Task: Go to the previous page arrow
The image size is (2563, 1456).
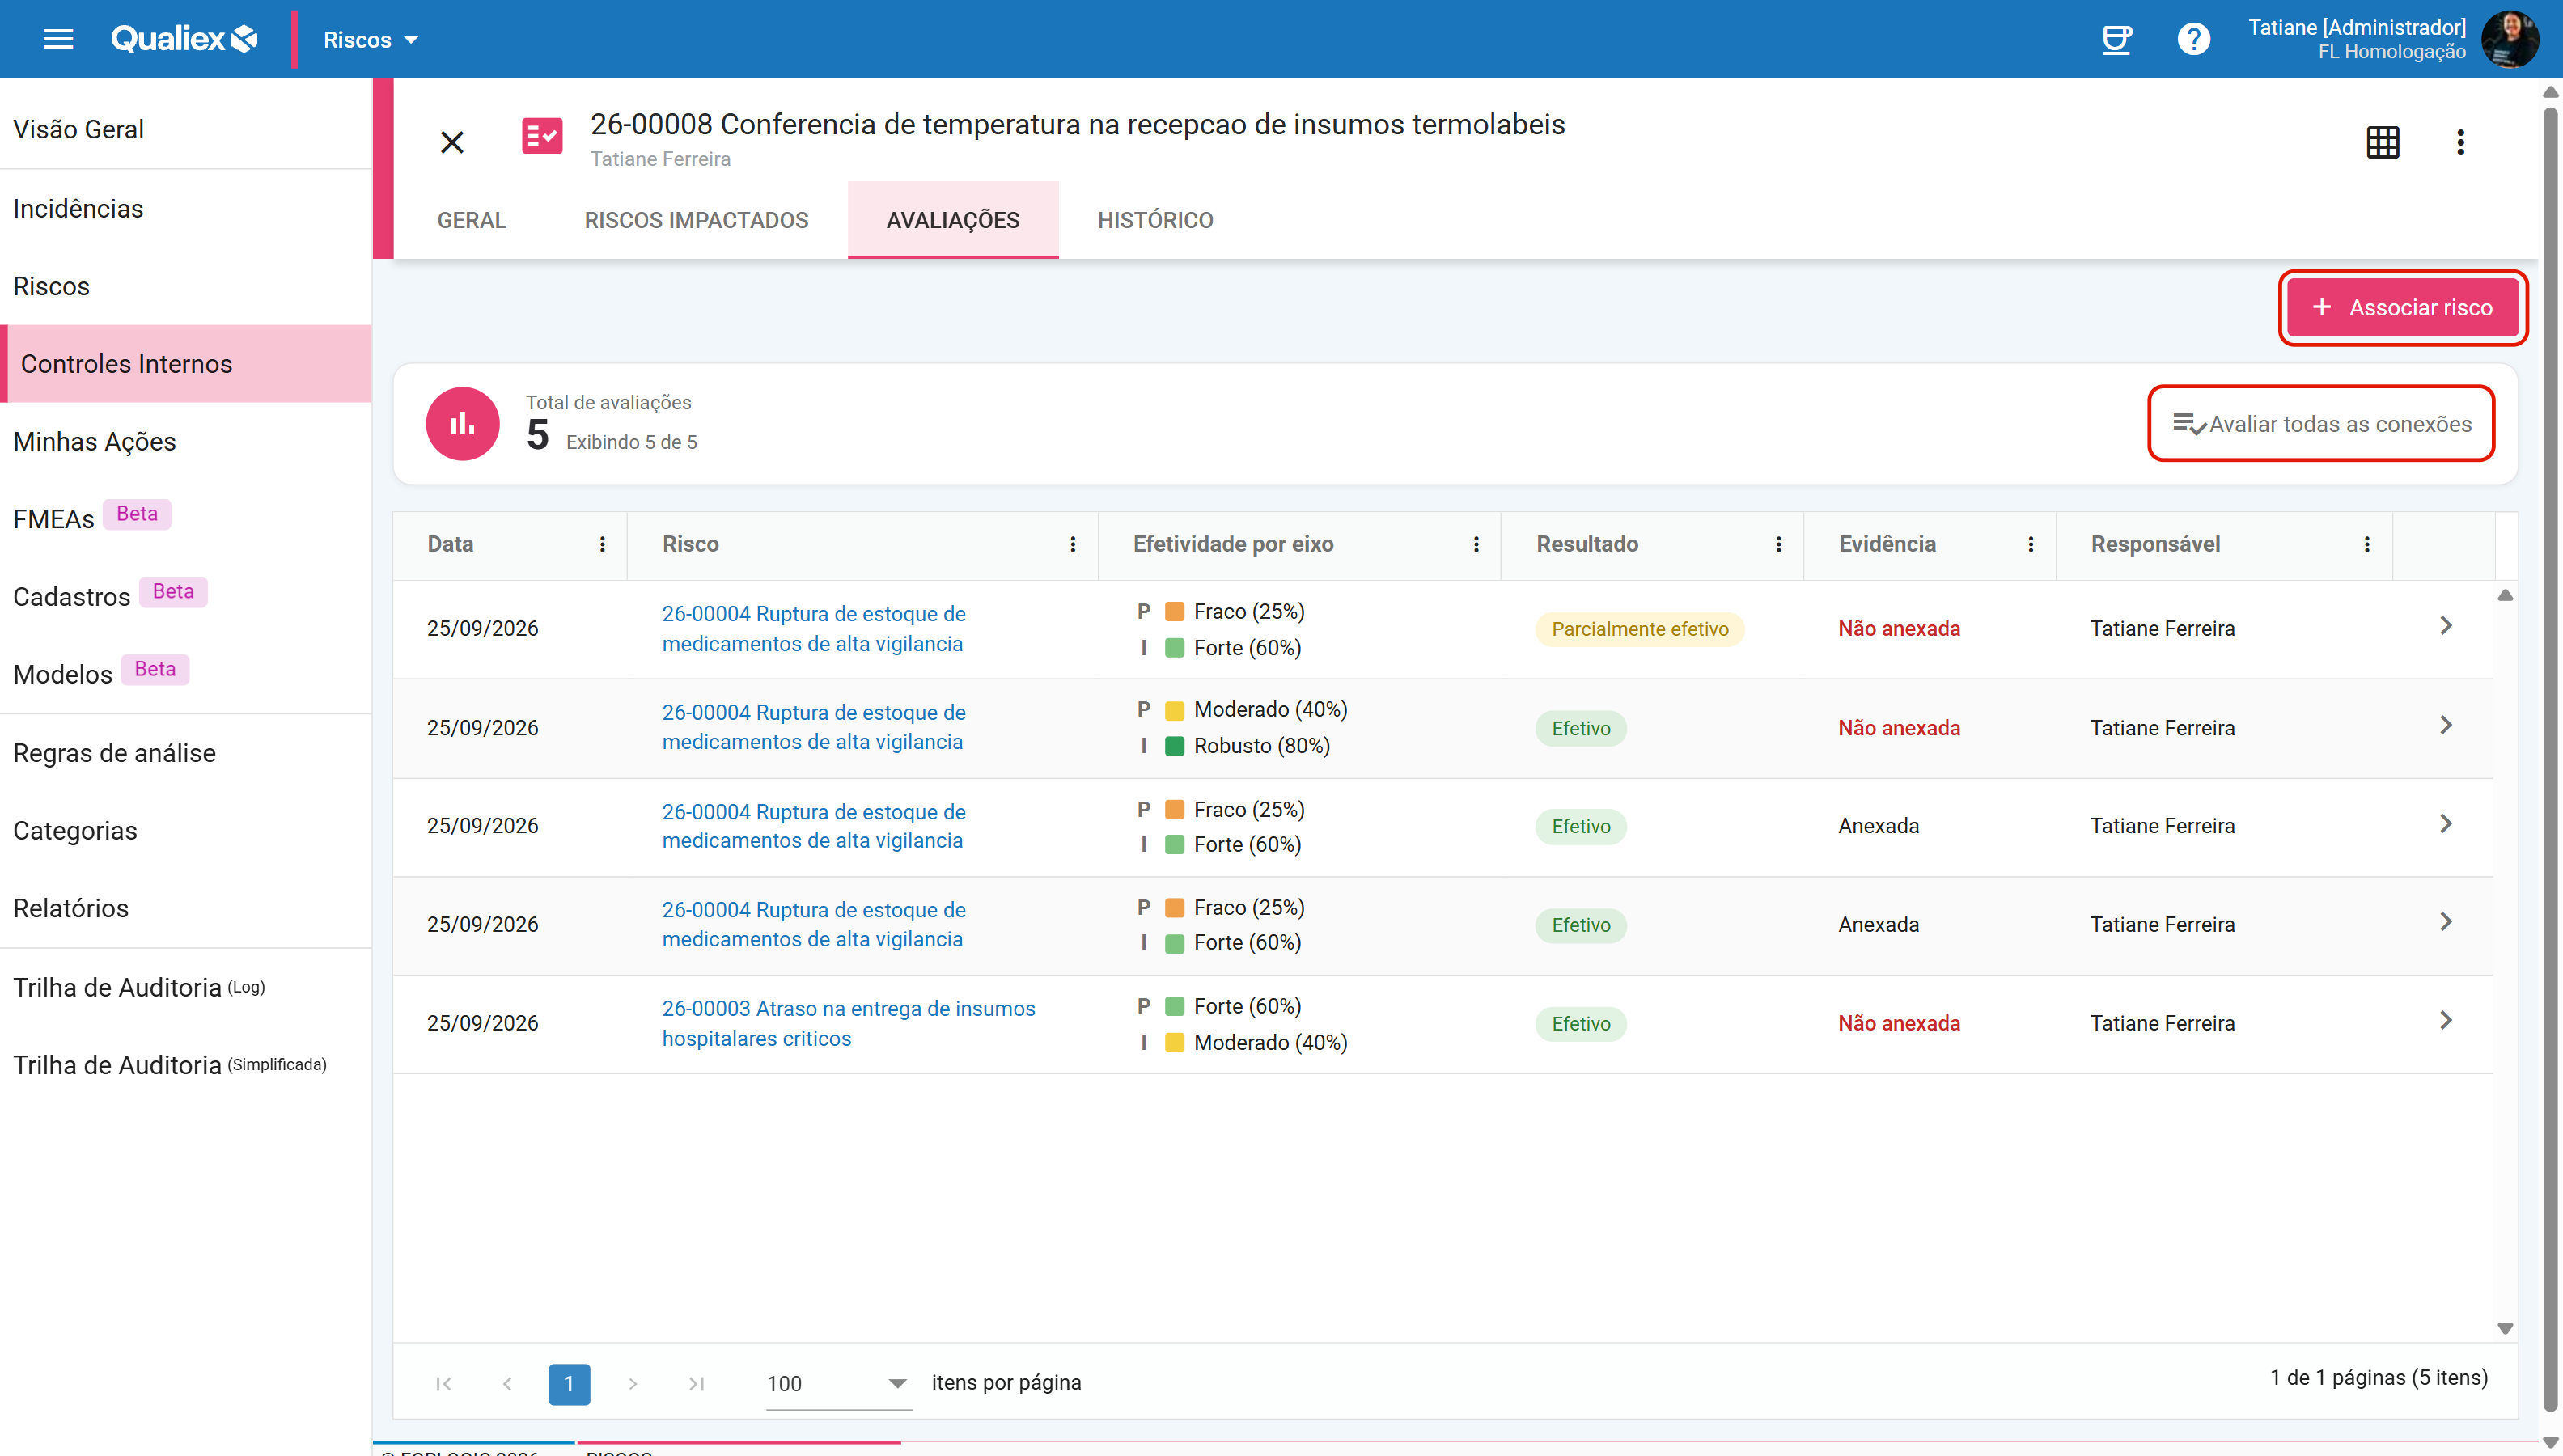Action: click(x=507, y=1384)
